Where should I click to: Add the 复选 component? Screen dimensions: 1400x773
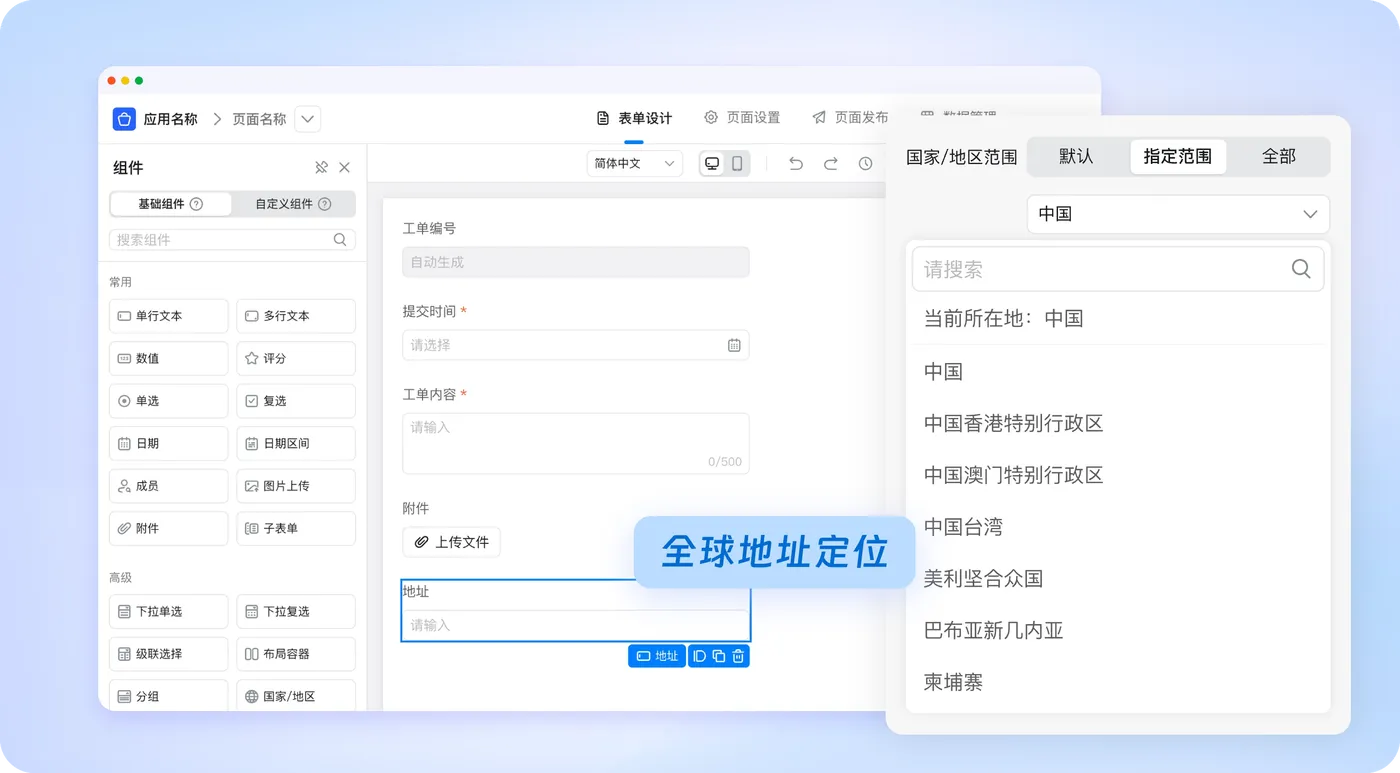[296, 401]
